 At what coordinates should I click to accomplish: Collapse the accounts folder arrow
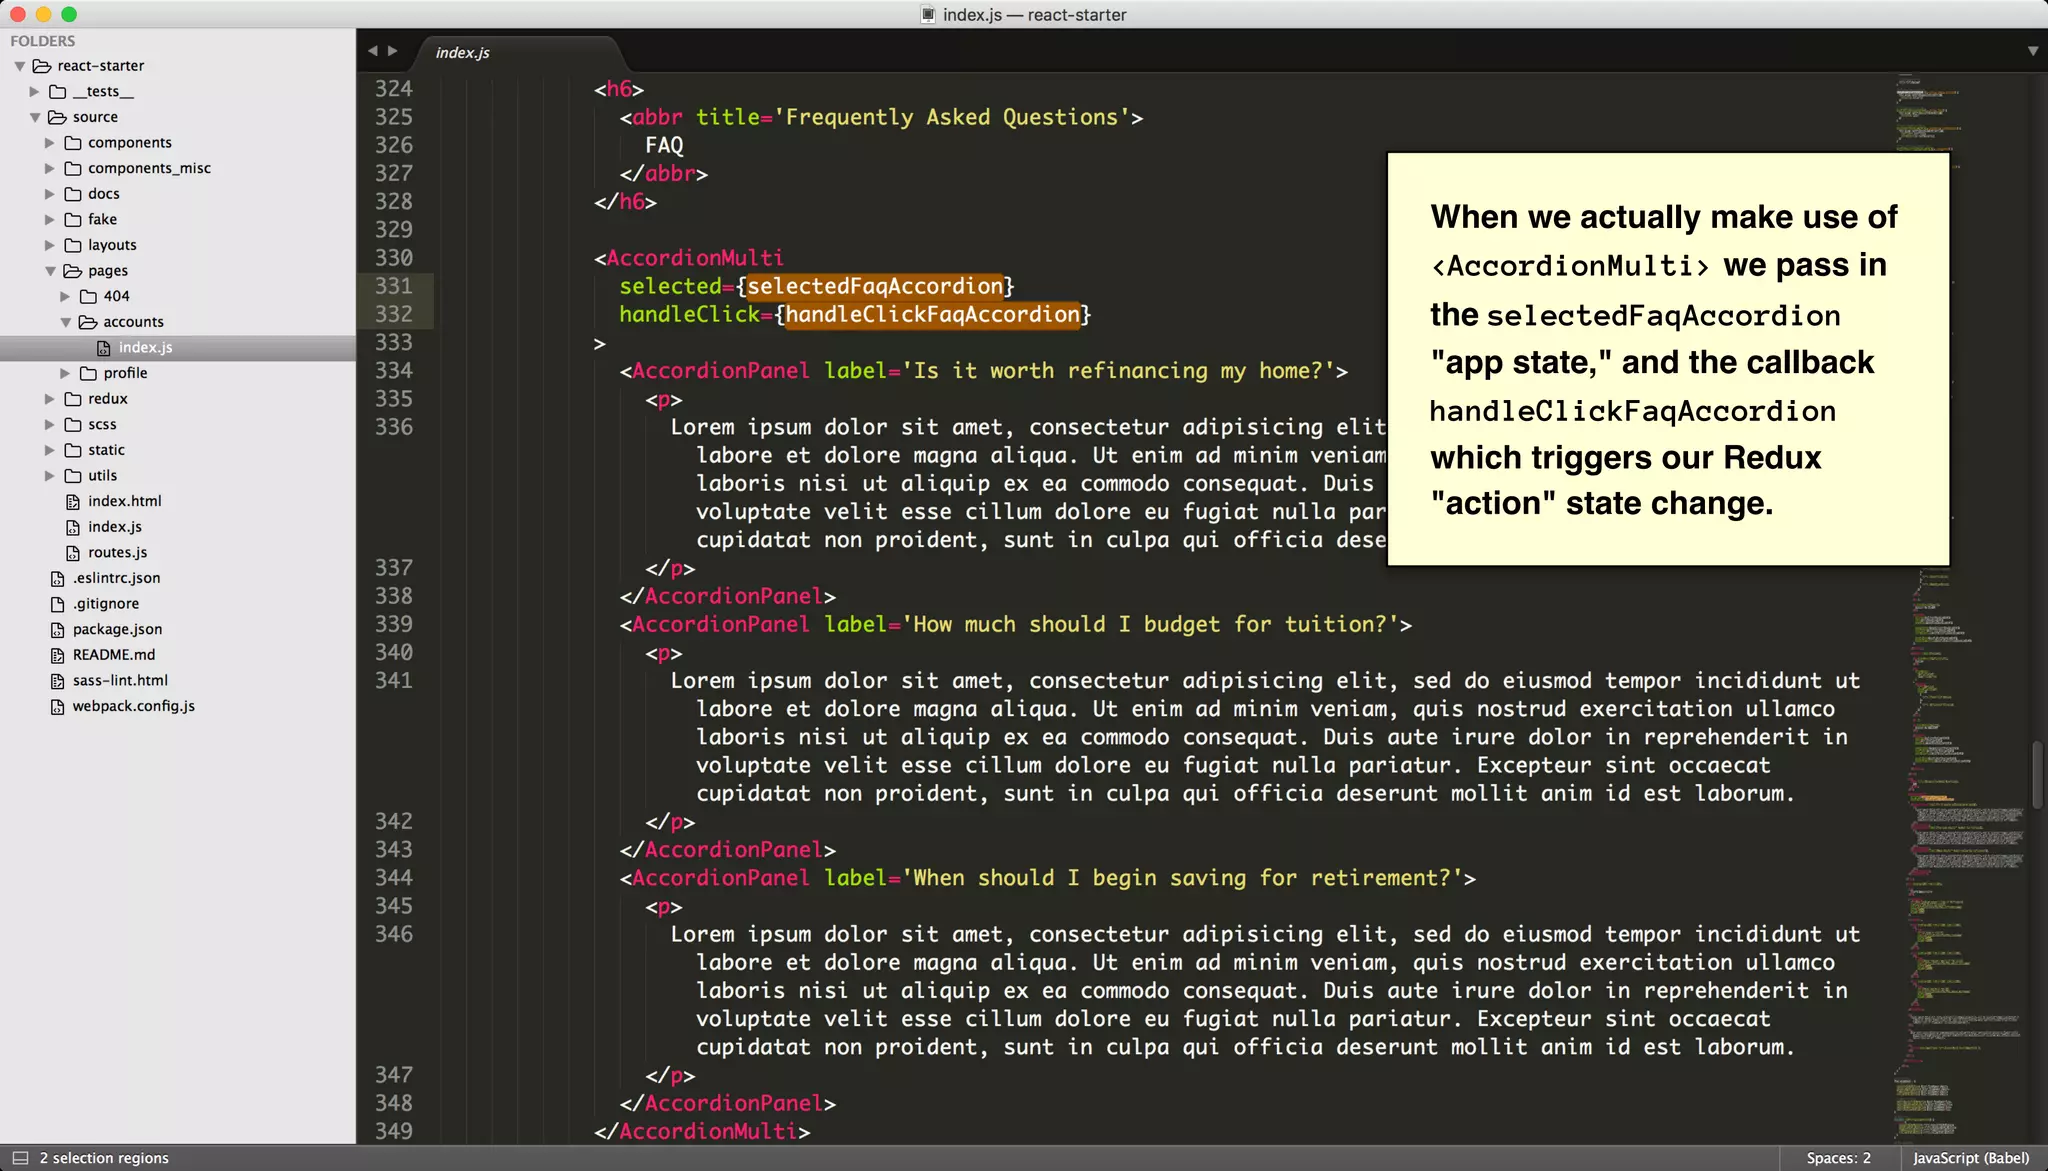click(x=66, y=322)
